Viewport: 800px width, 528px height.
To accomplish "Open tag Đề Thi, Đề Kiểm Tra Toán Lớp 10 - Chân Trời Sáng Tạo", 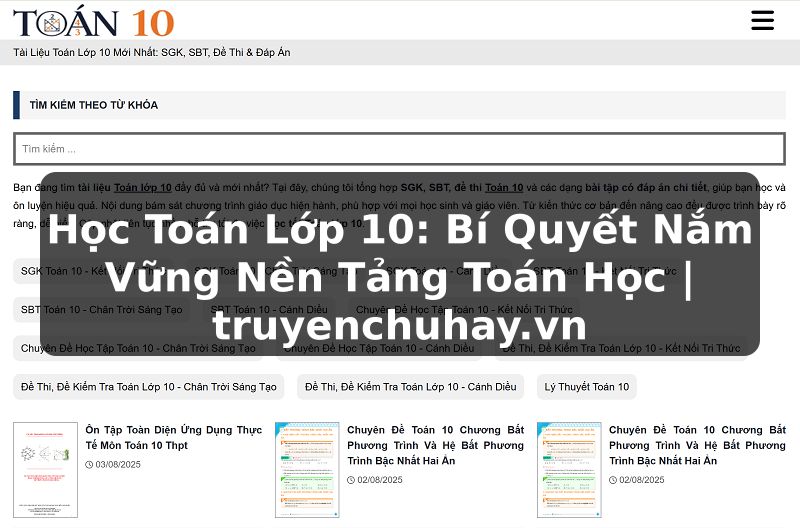I will tap(148, 387).
